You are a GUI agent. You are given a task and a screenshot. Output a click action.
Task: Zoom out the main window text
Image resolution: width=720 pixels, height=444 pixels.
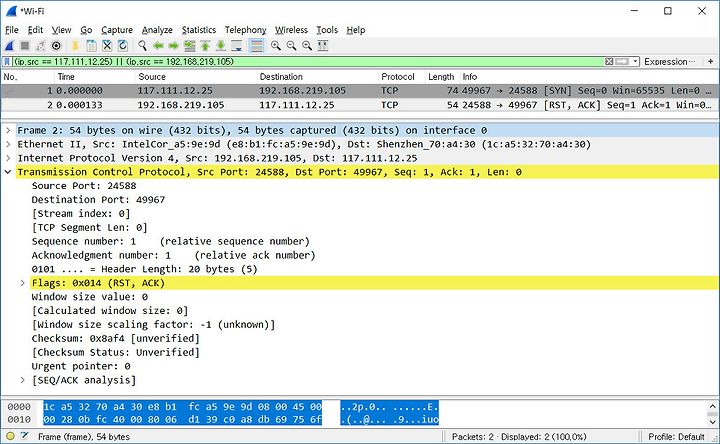click(x=291, y=45)
